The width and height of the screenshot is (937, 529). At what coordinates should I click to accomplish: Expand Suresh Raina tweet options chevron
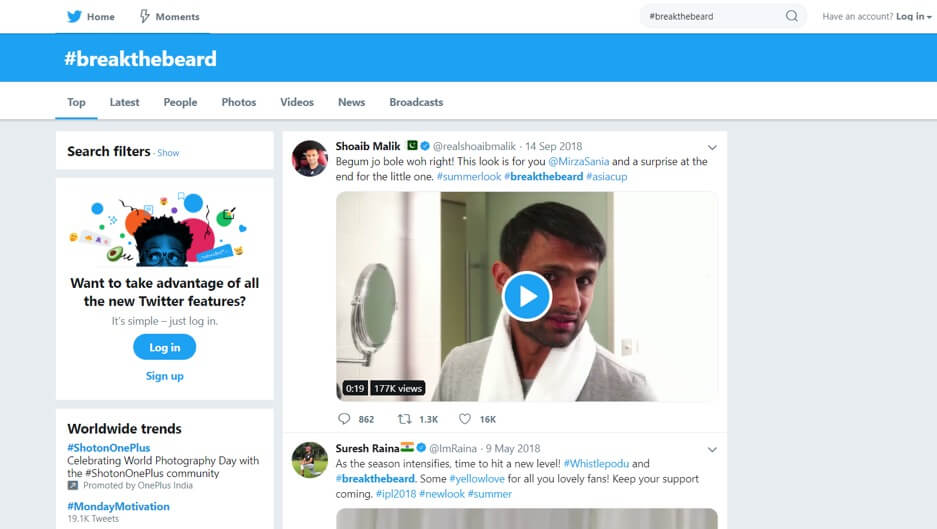tap(712, 450)
